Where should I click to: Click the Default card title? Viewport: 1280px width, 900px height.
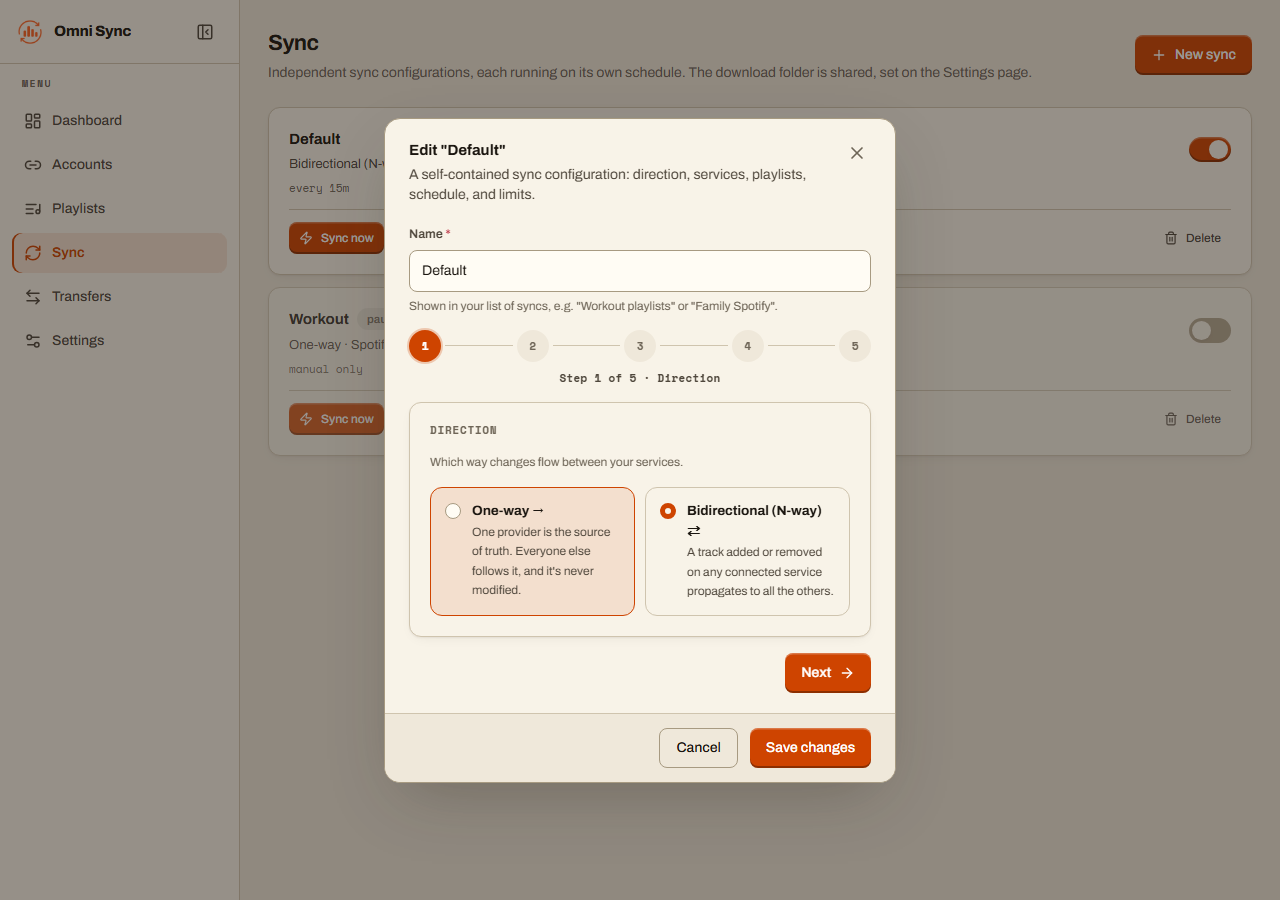(x=315, y=139)
